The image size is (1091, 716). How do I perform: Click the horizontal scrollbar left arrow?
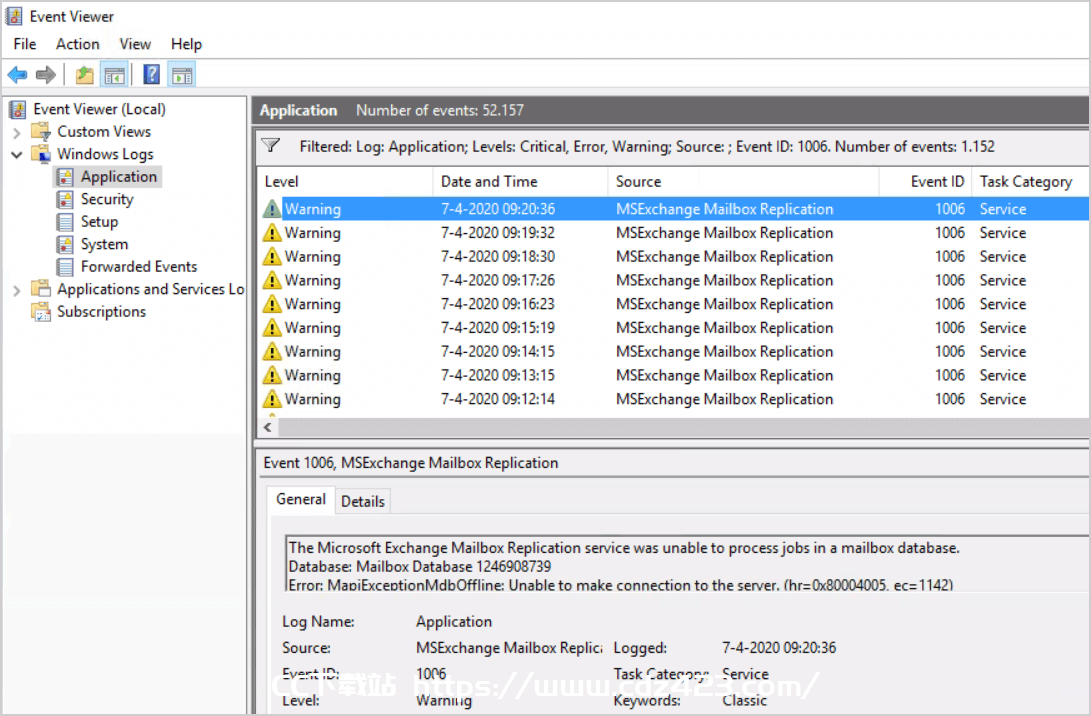tap(268, 427)
